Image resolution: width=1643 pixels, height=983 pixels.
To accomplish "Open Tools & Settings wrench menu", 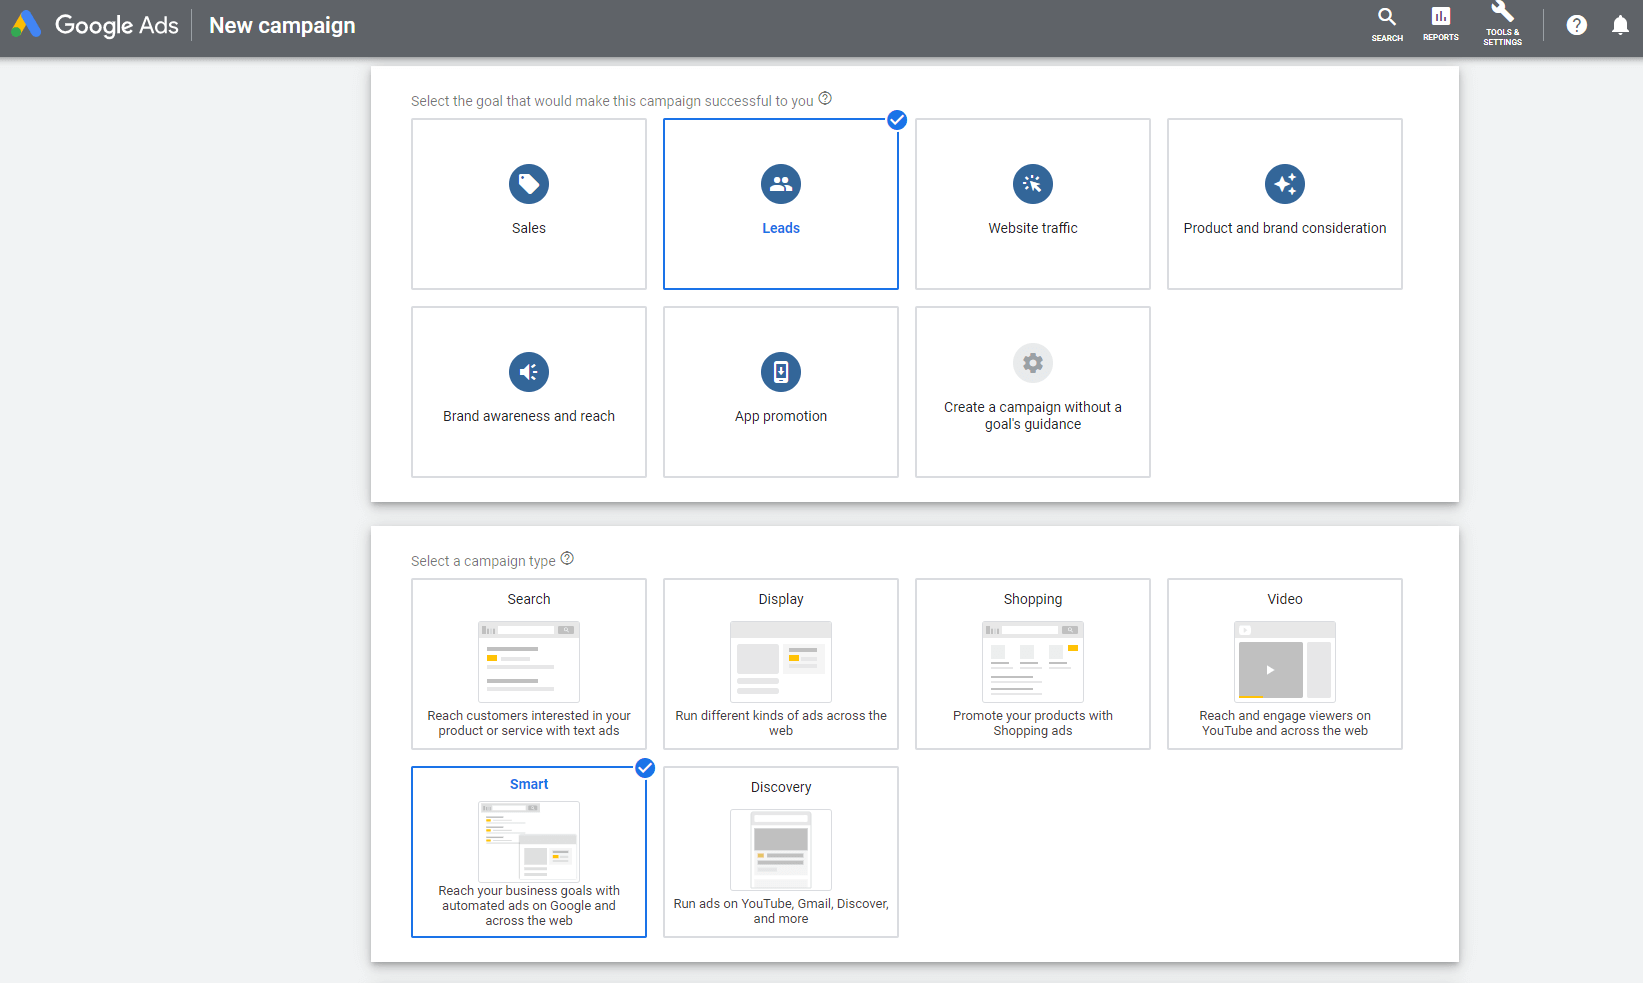I will tap(1502, 24).
